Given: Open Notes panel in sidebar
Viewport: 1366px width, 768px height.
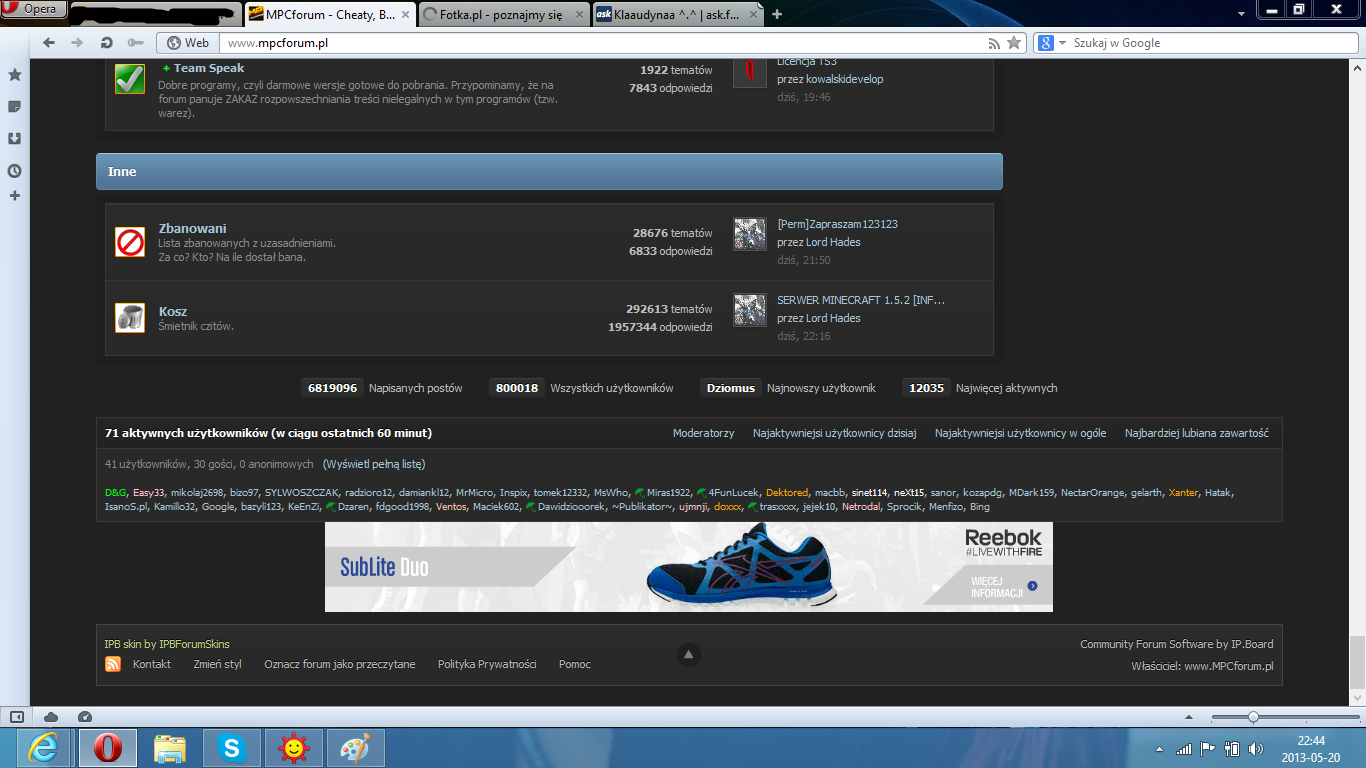Looking at the screenshot, I should (x=15, y=106).
